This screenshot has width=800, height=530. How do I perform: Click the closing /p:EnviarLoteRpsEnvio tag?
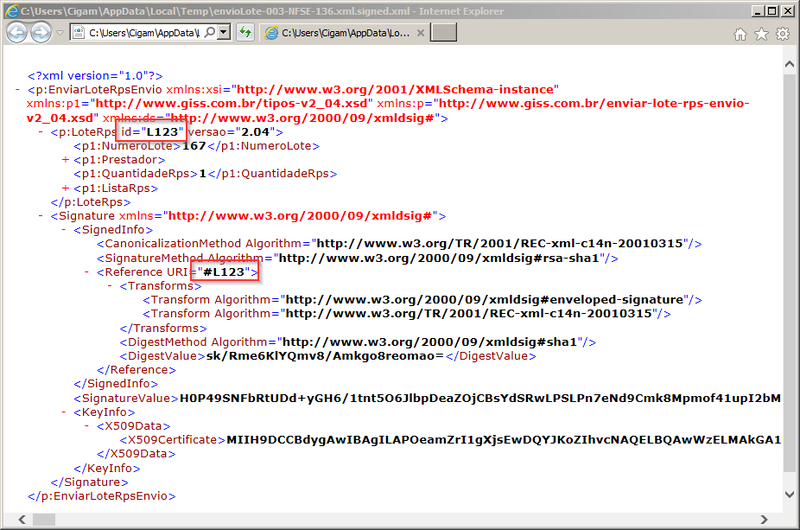pyautogui.click(x=102, y=496)
